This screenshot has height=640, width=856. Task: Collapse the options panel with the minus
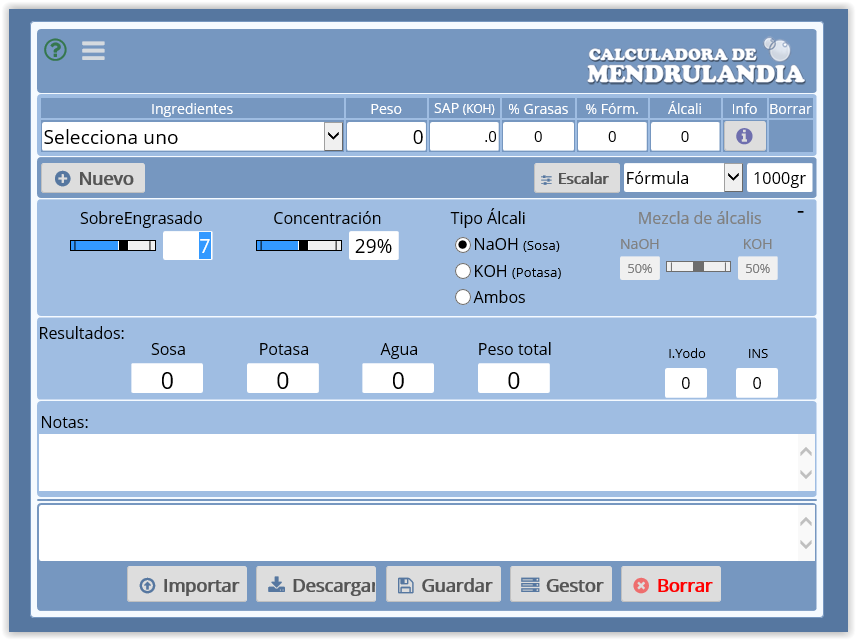click(x=800, y=212)
